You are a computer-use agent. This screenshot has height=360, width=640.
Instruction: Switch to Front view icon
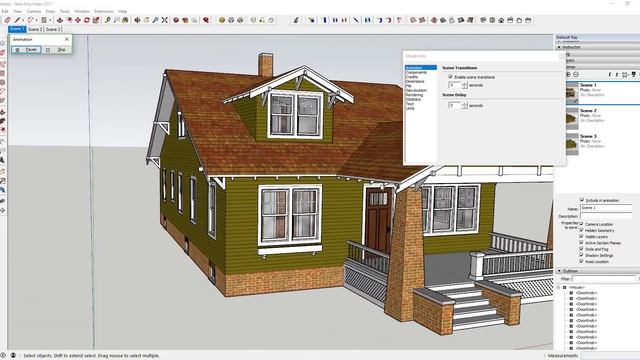pos(501,20)
